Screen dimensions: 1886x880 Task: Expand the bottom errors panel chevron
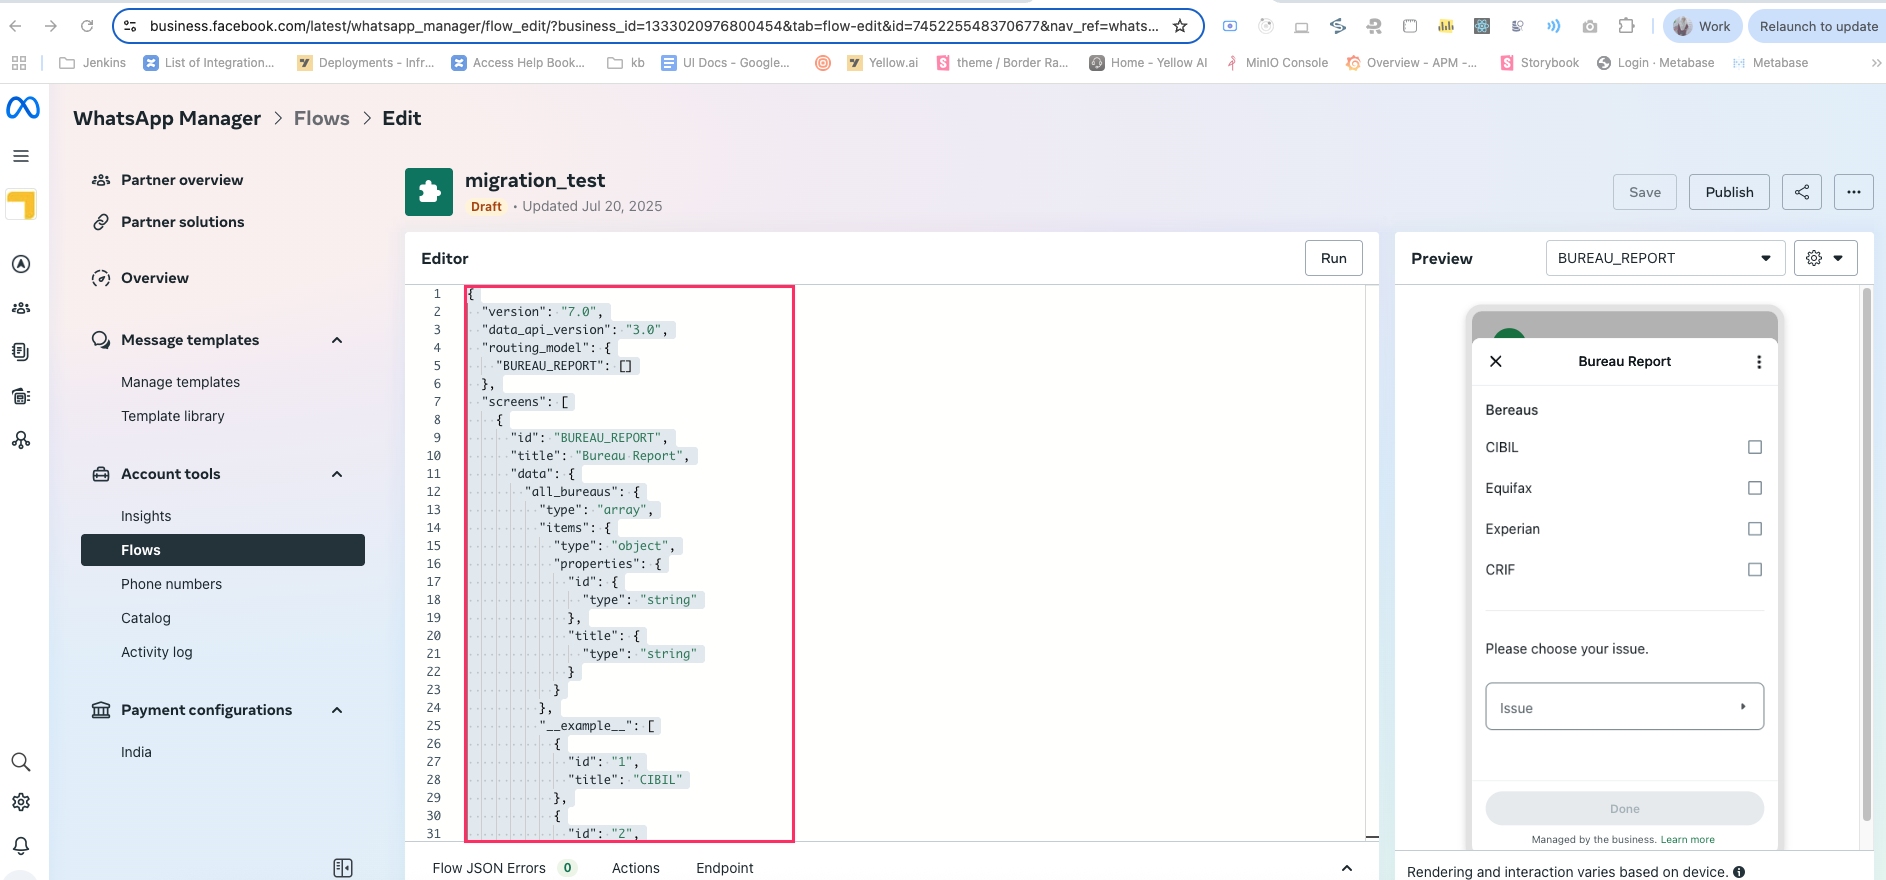1347,868
